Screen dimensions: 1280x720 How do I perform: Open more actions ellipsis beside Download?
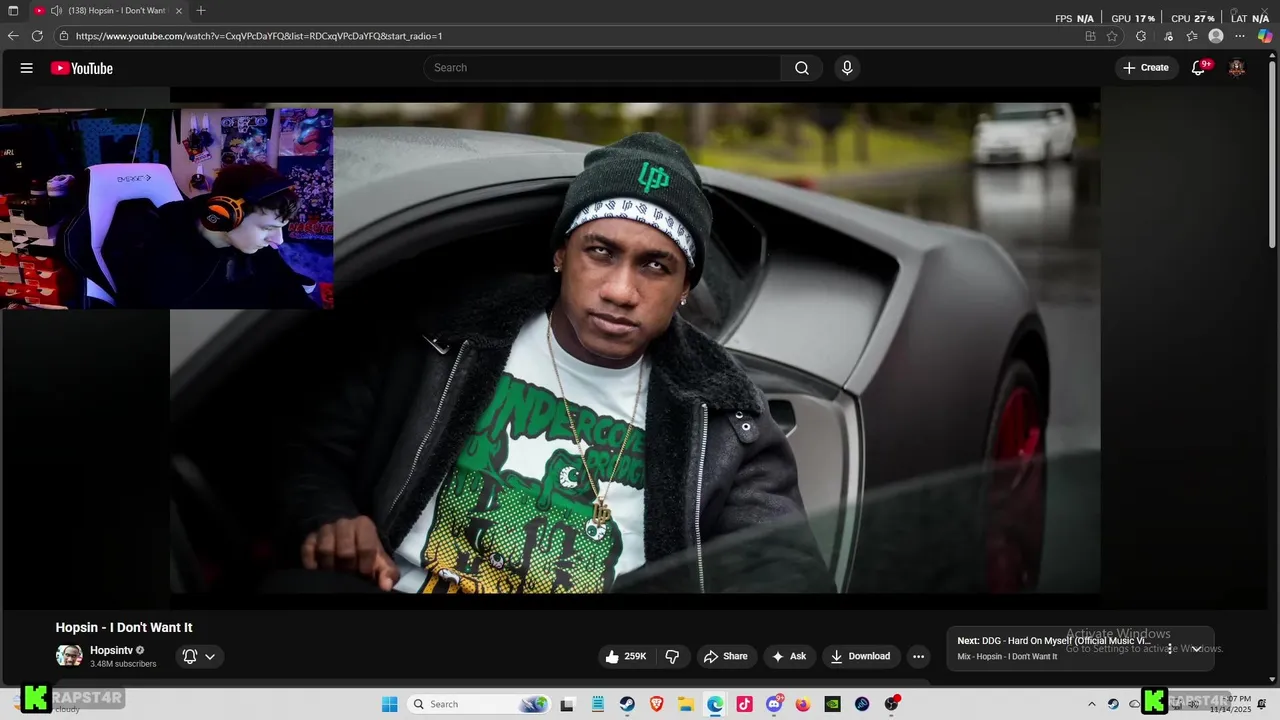[918, 656]
